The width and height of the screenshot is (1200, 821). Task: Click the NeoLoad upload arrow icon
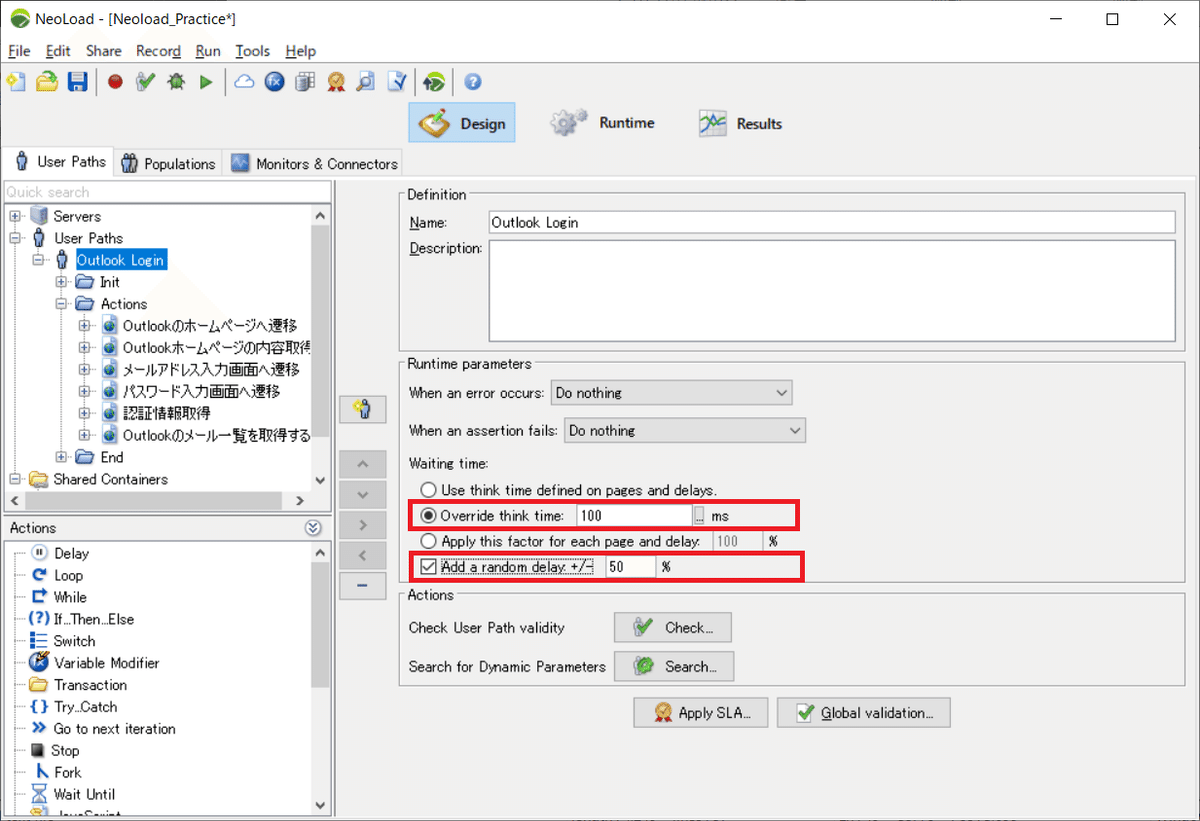[x=434, y=82]
